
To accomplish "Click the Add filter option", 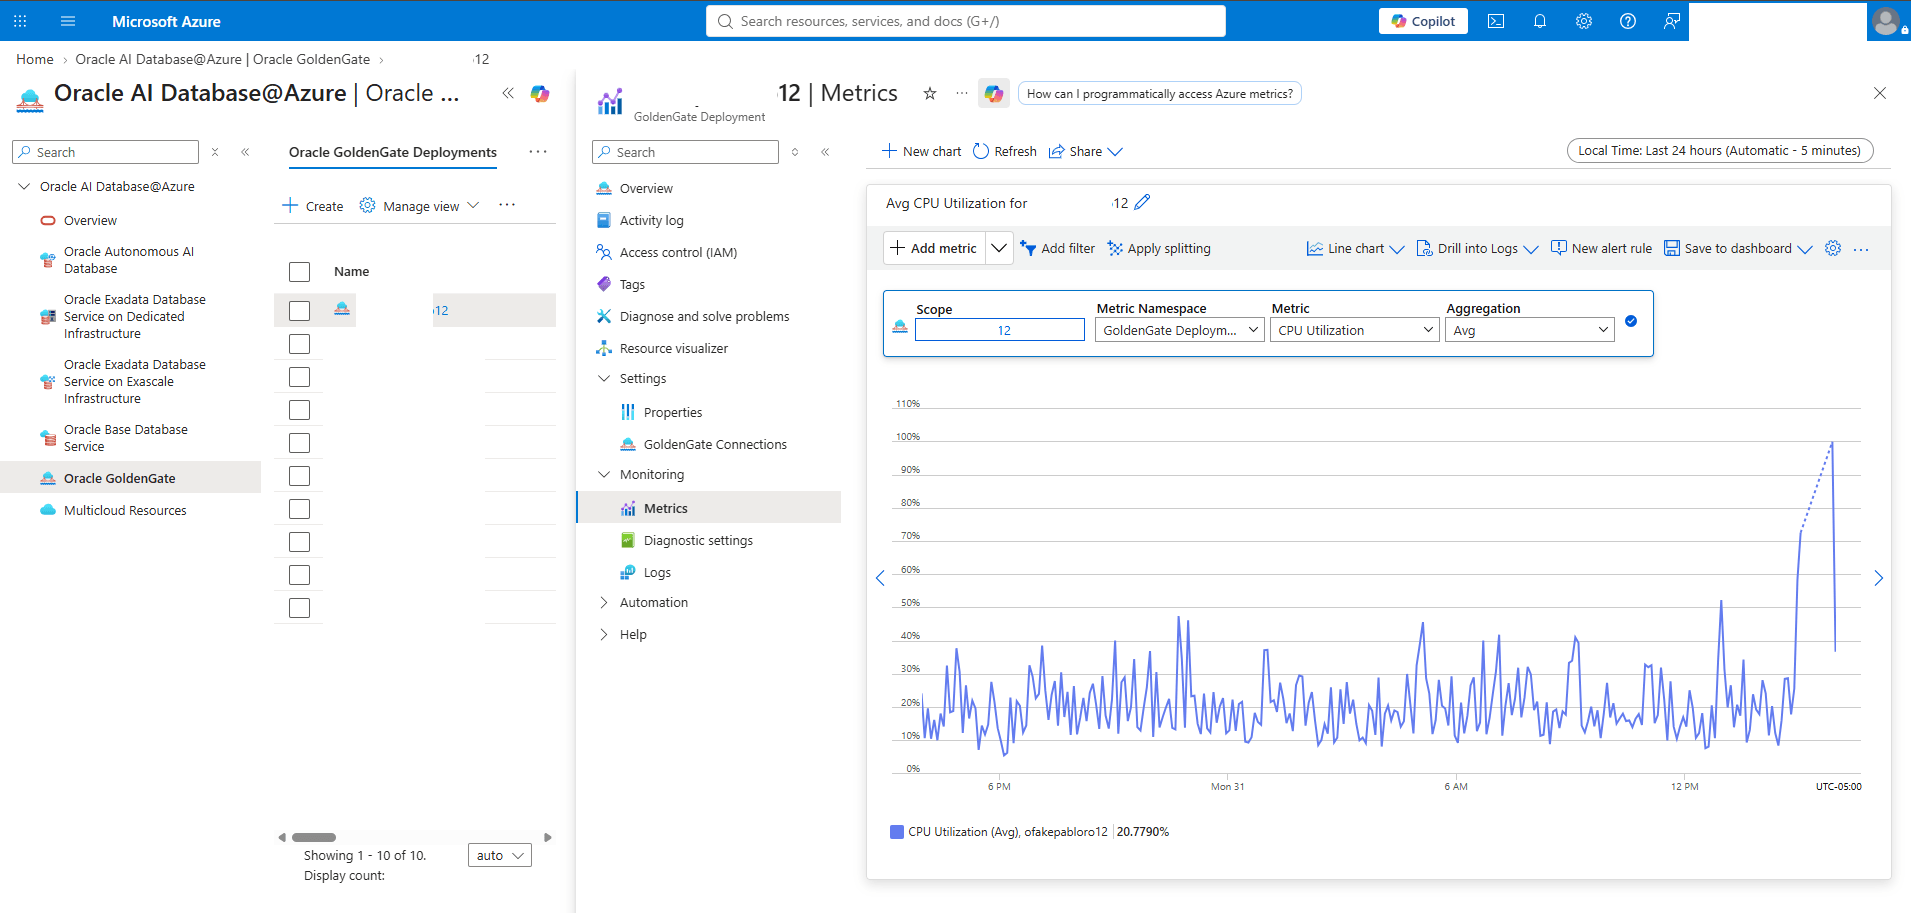I will point(1057,248).
